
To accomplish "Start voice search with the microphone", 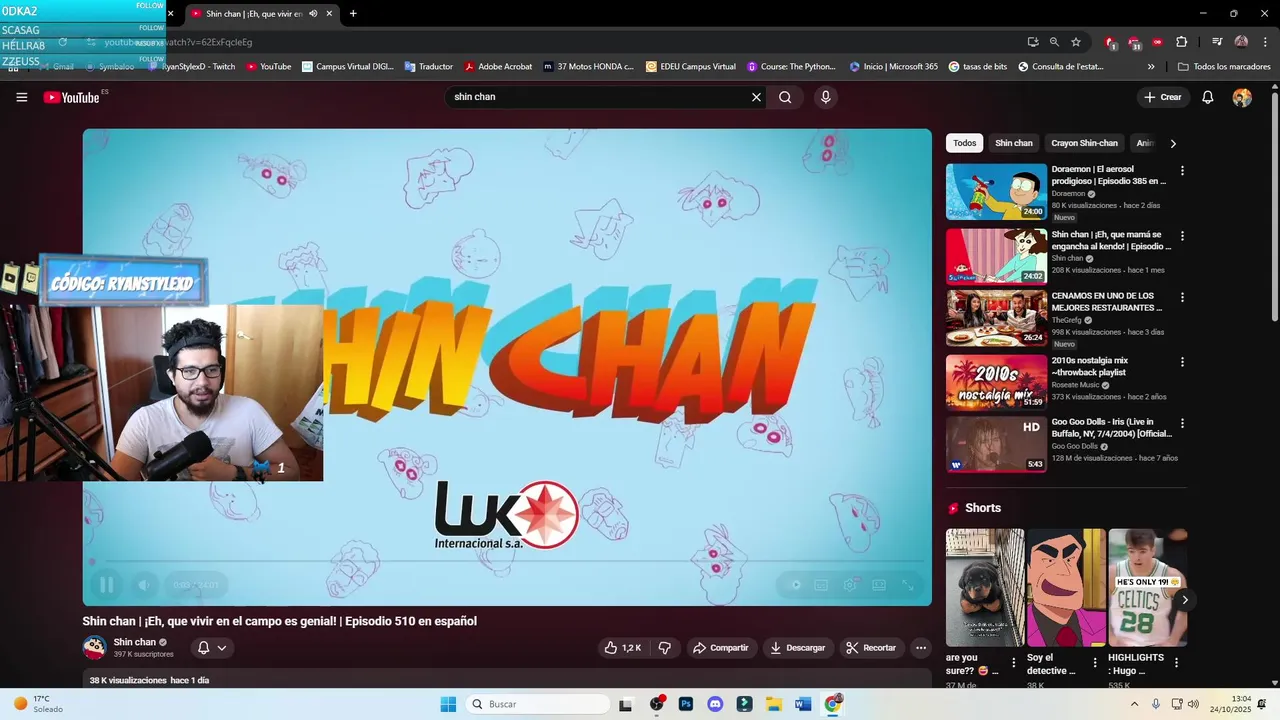I will [x=825, y=97].
